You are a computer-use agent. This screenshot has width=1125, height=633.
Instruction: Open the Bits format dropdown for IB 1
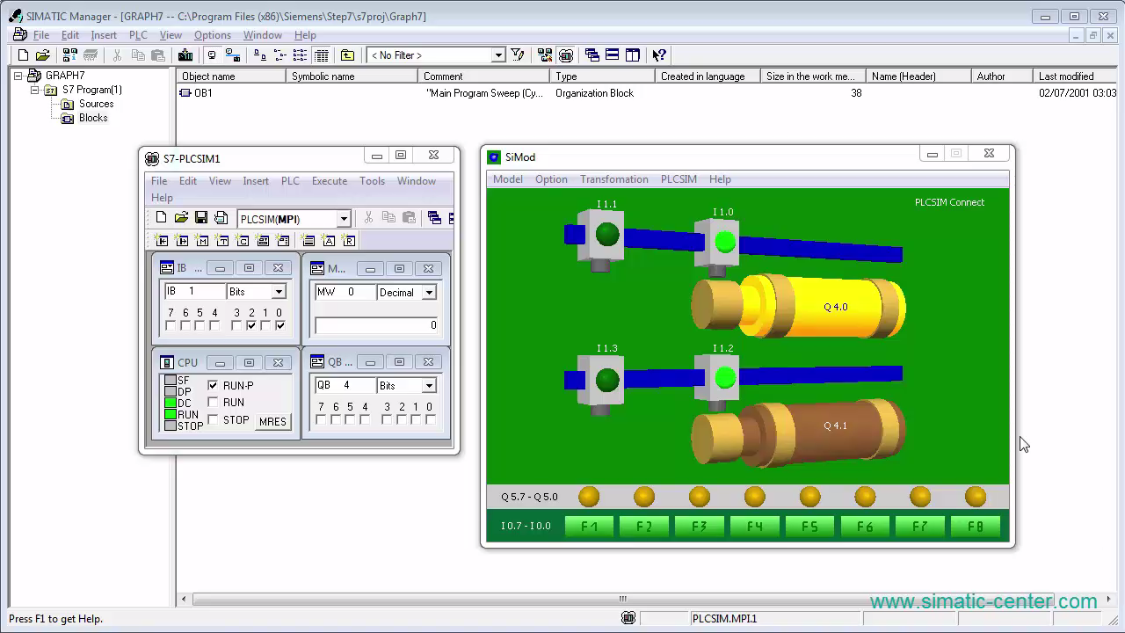[278, 291]
